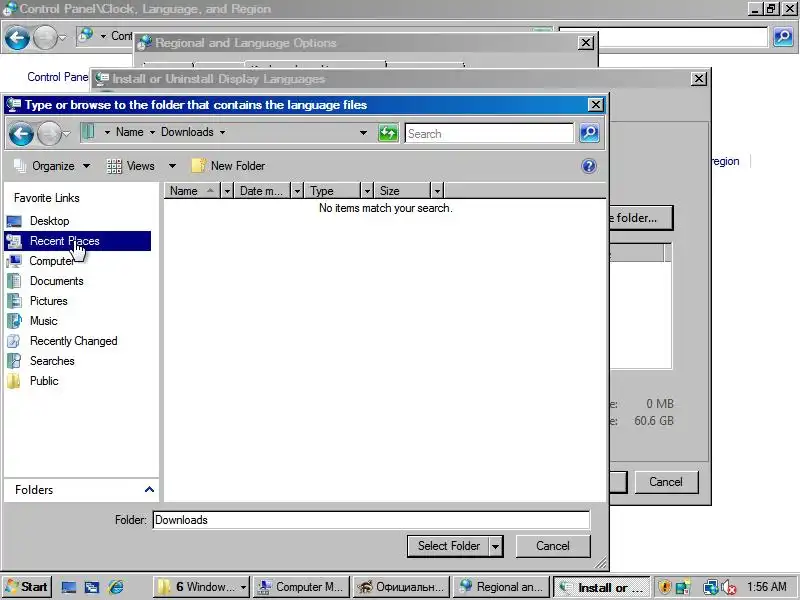Click the Control Panel search magnifier button
Viewport: 800px width, 600px height.
783,37
